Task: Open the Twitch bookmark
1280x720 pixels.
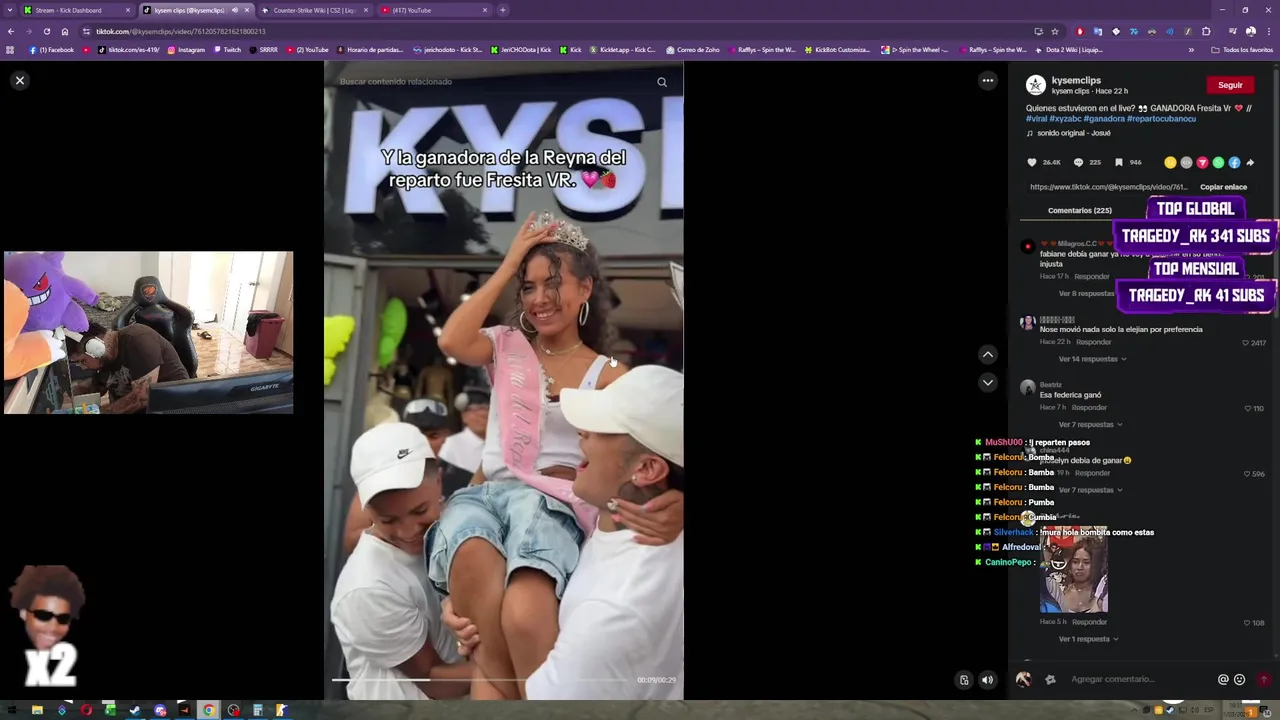Action: (x=227, y=49)
